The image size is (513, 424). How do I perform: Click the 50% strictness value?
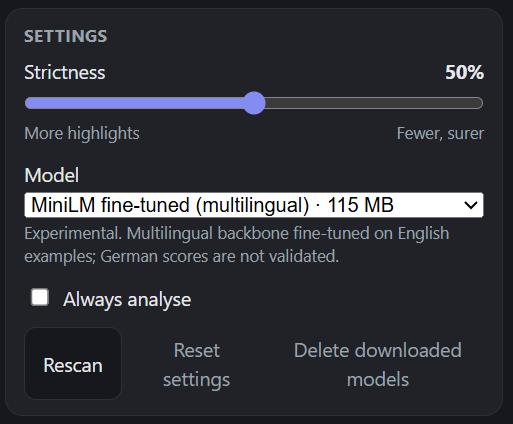(x=464, y=72)
